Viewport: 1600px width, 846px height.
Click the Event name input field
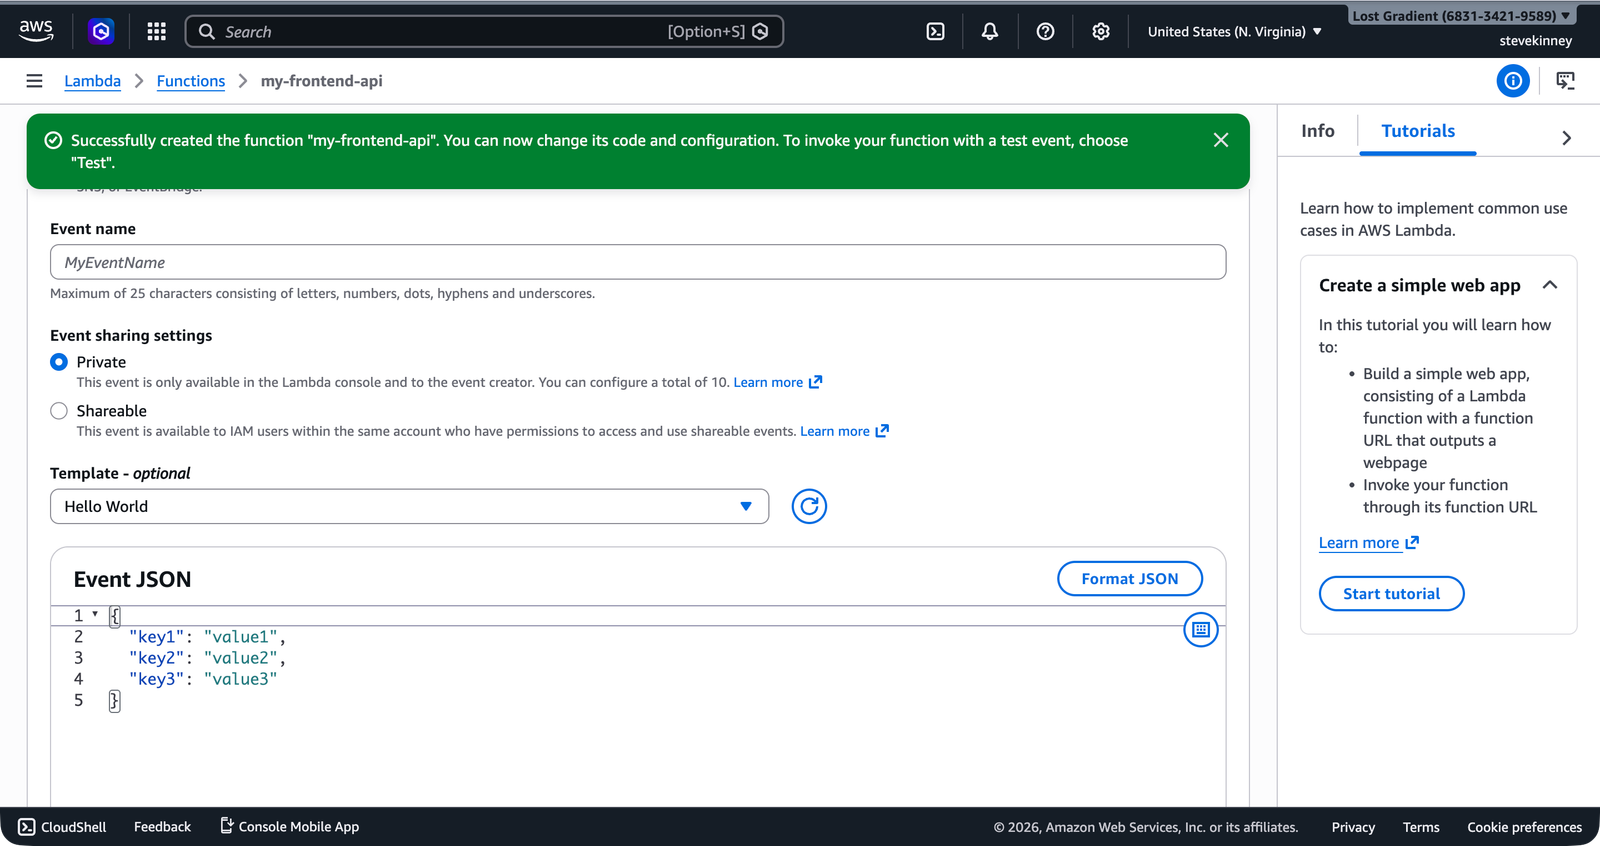tap(638, 263)
